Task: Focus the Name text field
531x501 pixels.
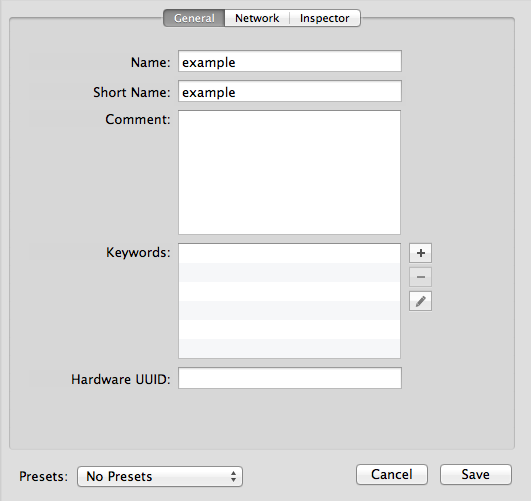Action: tap(290, 61)
